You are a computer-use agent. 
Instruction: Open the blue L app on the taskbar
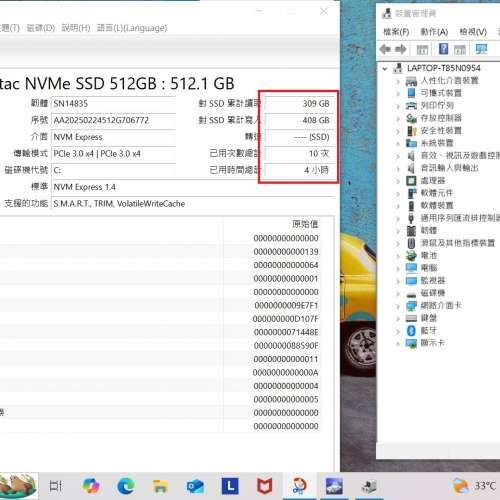pyautogui.click(x=230, y=486)
